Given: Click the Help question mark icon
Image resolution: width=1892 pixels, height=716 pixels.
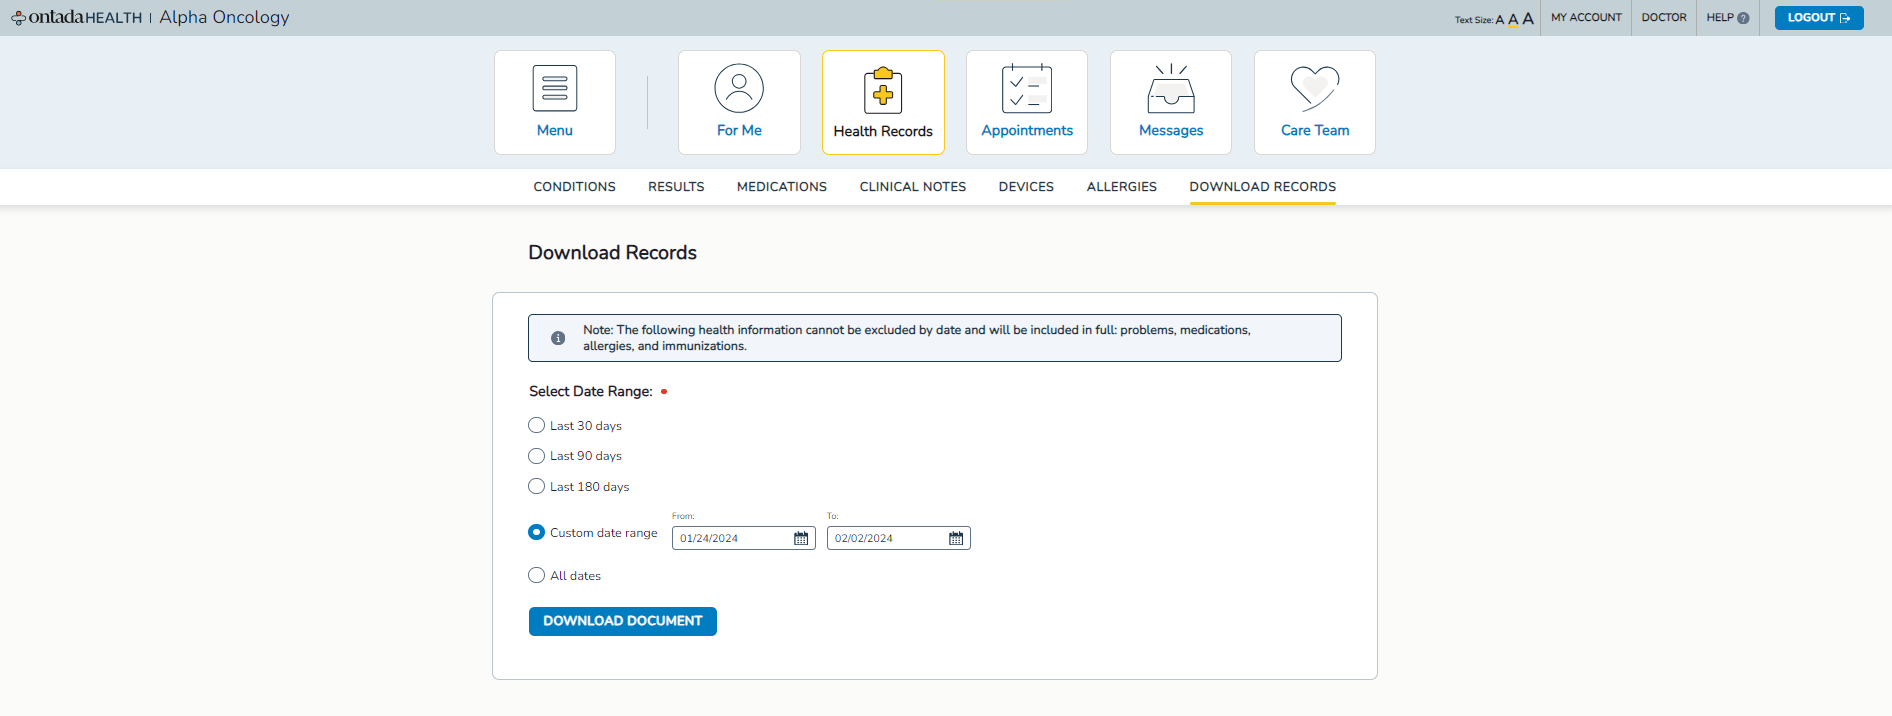Looking at the screenshot, I should 1743,18.
